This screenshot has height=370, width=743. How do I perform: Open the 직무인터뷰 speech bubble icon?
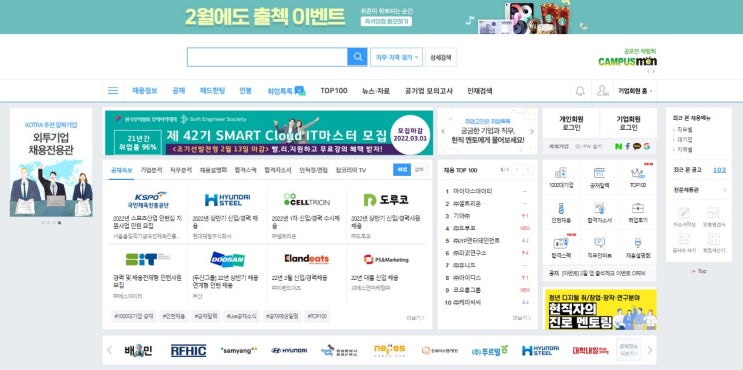[x=599, y=243]
